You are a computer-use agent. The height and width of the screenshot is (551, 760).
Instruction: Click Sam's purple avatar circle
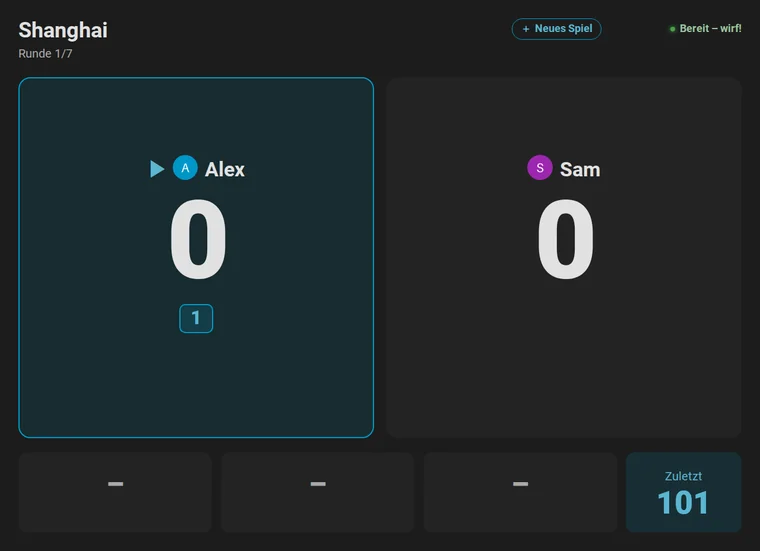pyautogui.click(x=540, y=168)
